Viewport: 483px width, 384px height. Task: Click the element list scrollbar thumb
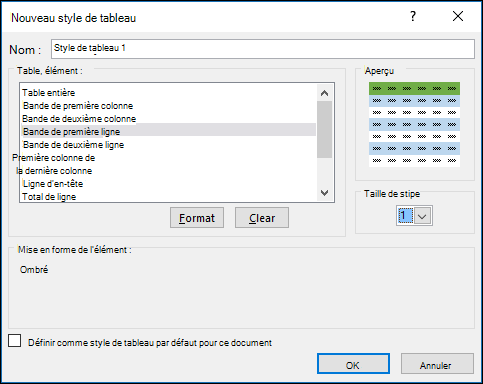pyautogui.click(x=324, y=129)
